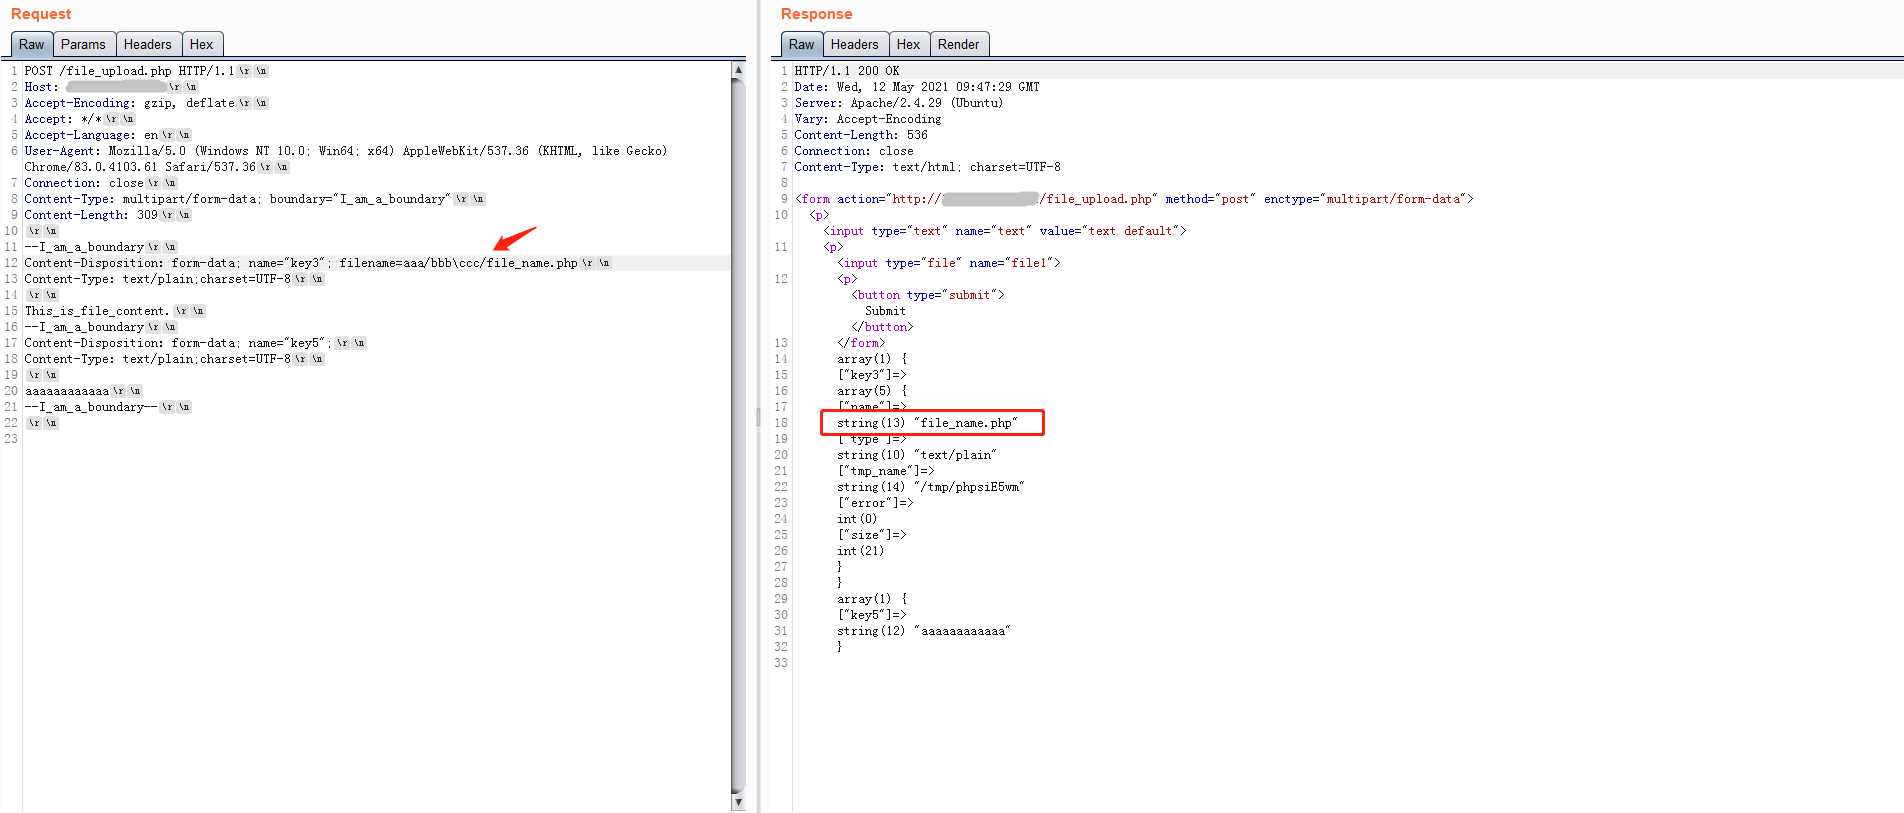
Task: Select the Raw tab in Response panel
Action: click(801, 44)
